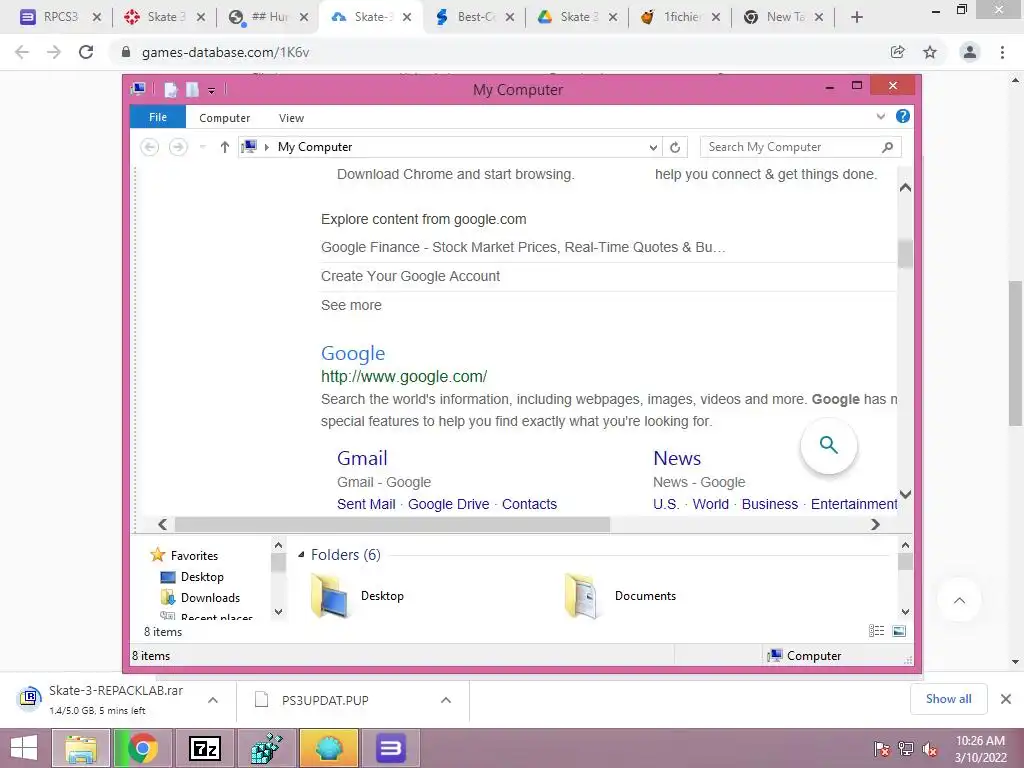This screenshot has width=1024, height=768.
Task: Open the address bar history dropdown
Action: coord(653,148)
